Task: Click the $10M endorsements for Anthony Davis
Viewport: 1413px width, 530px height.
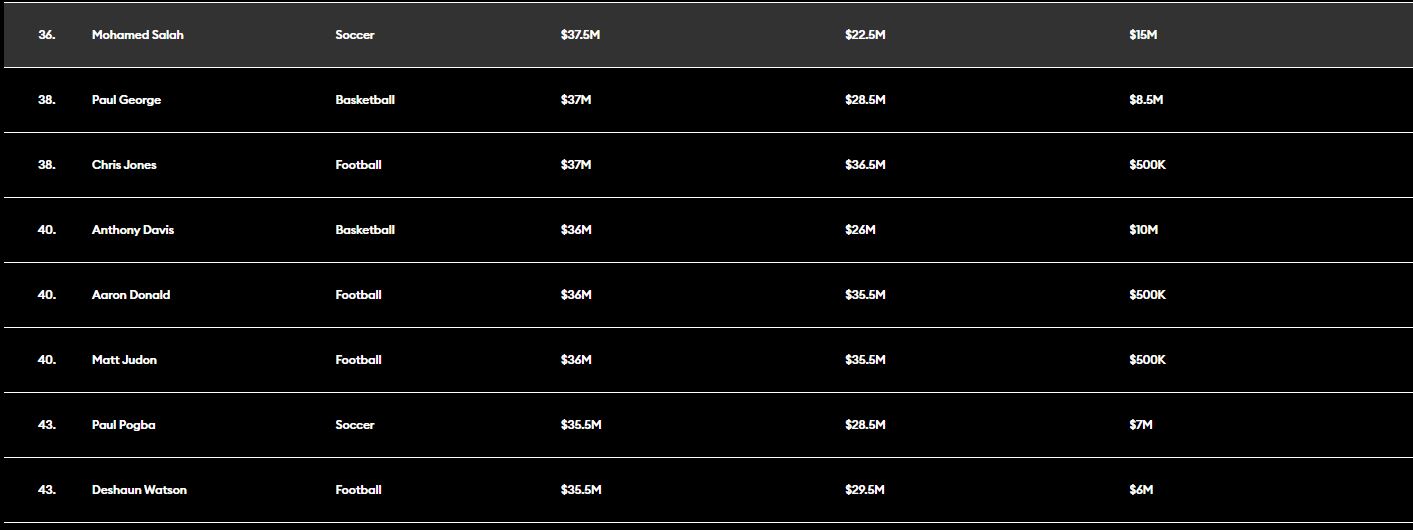Action: (x=1143, y=230)
